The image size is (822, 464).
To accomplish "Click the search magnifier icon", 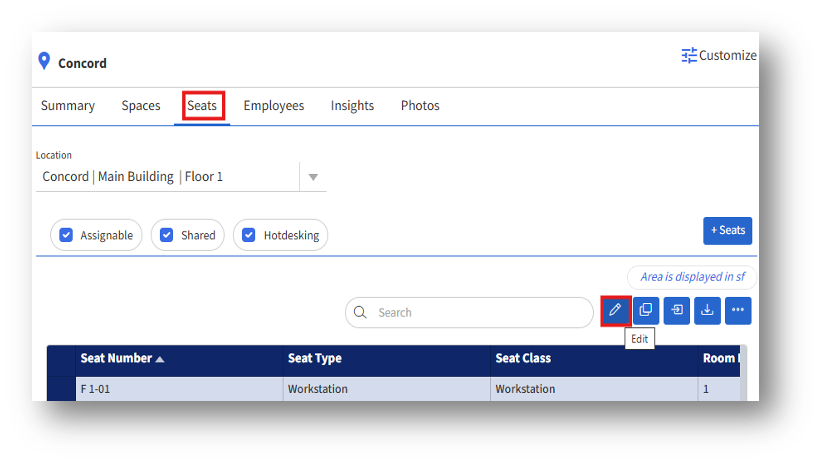I will pyautogui.click(x=361, y=312).
